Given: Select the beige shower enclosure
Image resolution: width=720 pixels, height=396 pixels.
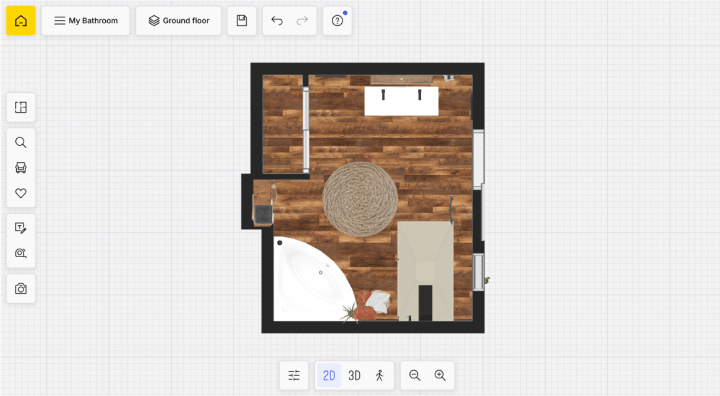Looking at the screenshot, I should point(425,271).
